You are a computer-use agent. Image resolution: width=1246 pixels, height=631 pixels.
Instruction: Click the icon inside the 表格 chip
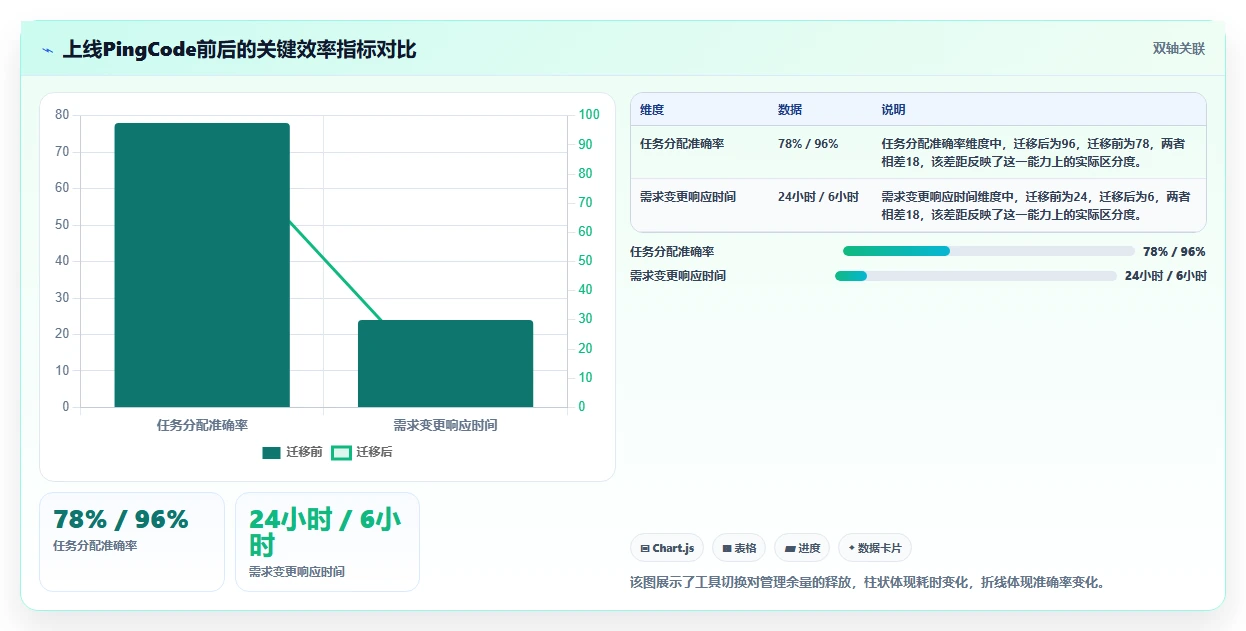coord(727,548)
